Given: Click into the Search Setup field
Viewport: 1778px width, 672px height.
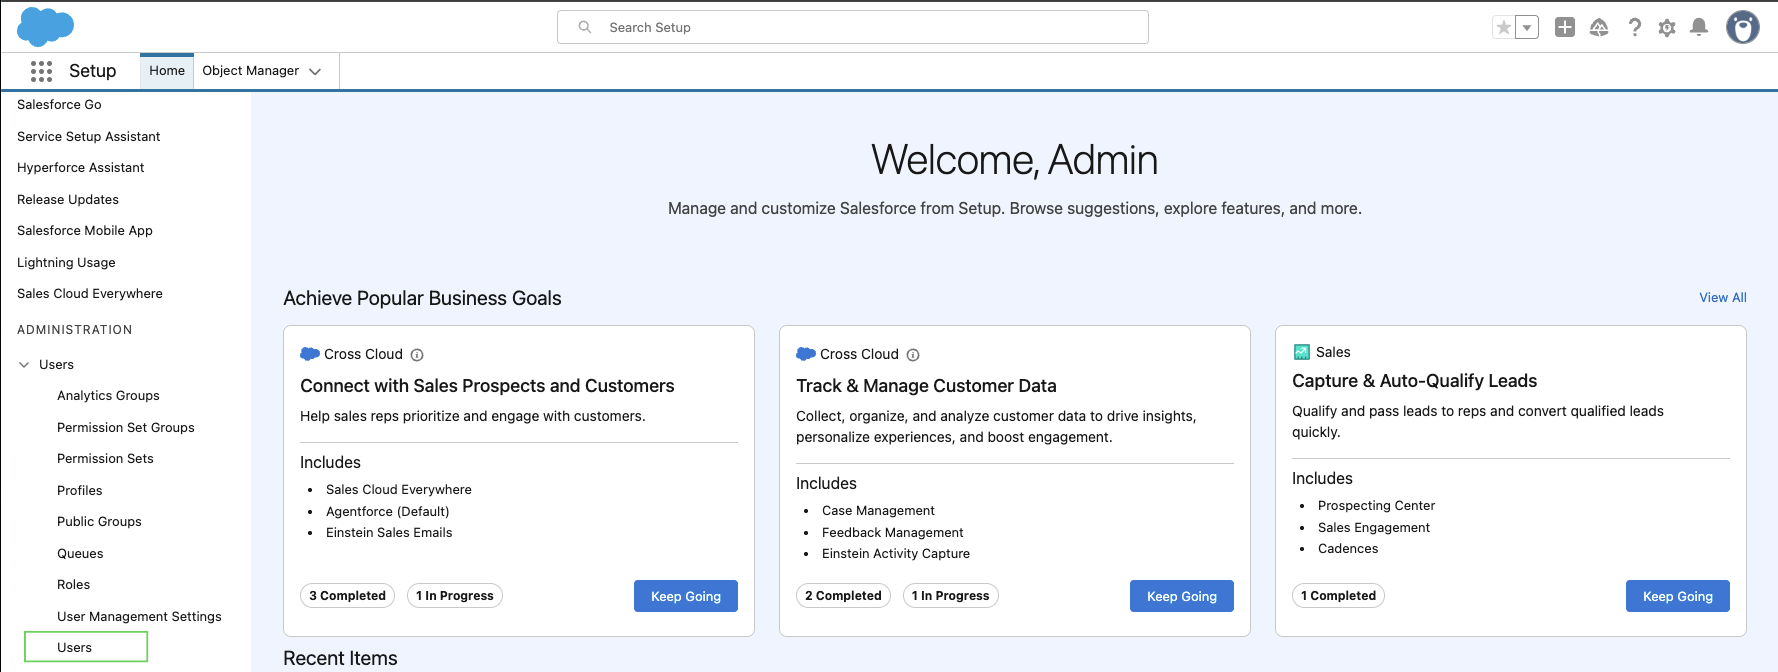Looking at the screenshot, I should pyautogui.click(x=852, y=27).
